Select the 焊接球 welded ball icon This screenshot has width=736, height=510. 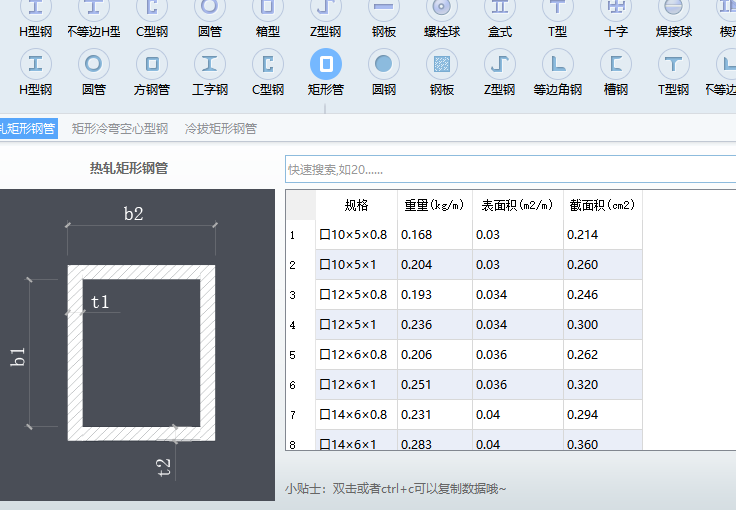[x=674, y=8]
